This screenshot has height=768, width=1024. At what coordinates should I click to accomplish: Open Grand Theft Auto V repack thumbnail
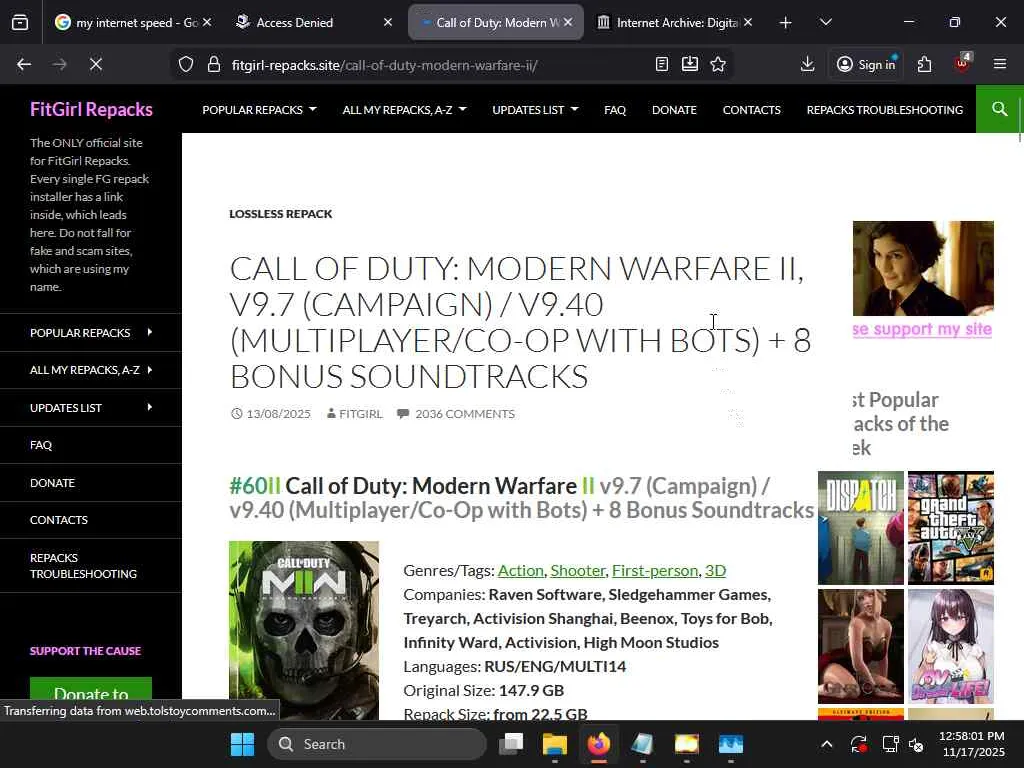951,528
